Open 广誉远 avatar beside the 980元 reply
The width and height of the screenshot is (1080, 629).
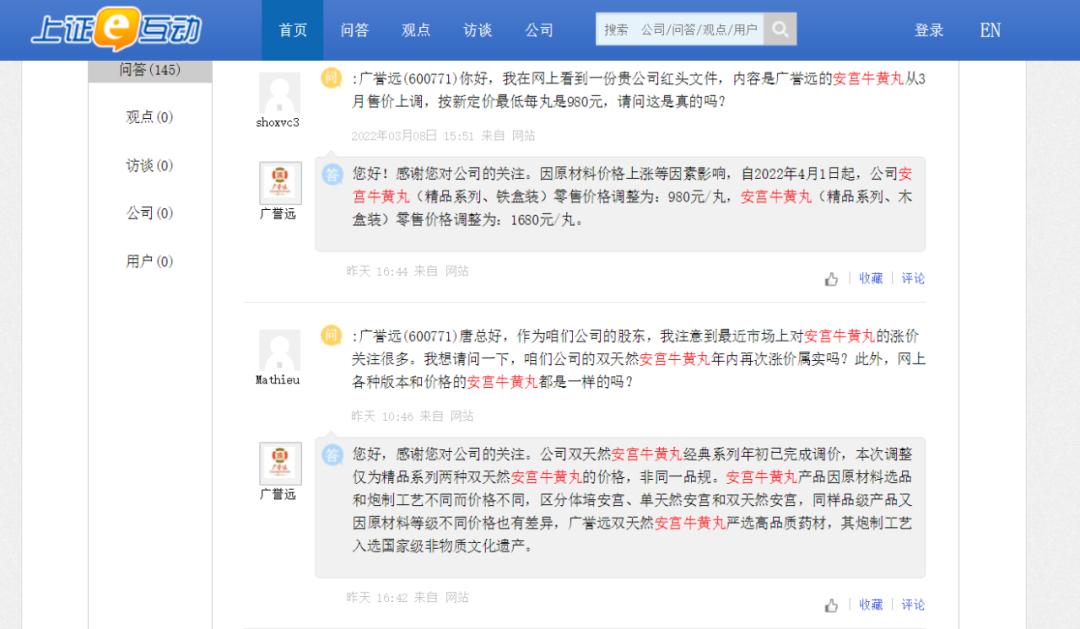tap(280, 183)
